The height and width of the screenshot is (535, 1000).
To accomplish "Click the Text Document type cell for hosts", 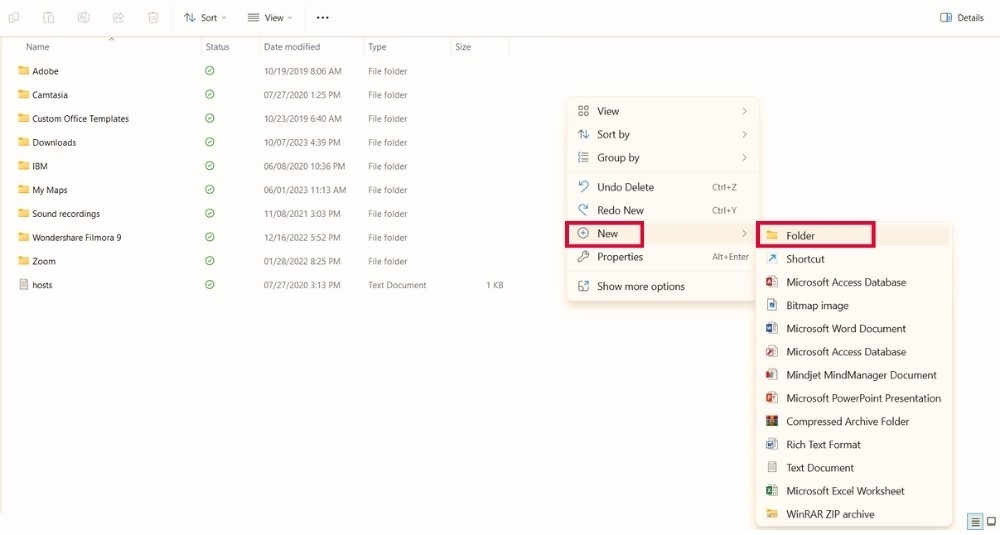I will click(397, 285).
